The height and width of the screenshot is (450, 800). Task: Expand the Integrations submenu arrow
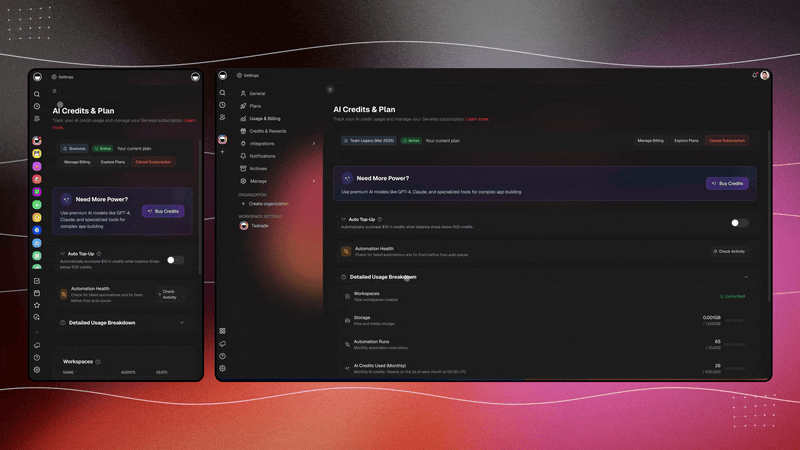point(313,143)
